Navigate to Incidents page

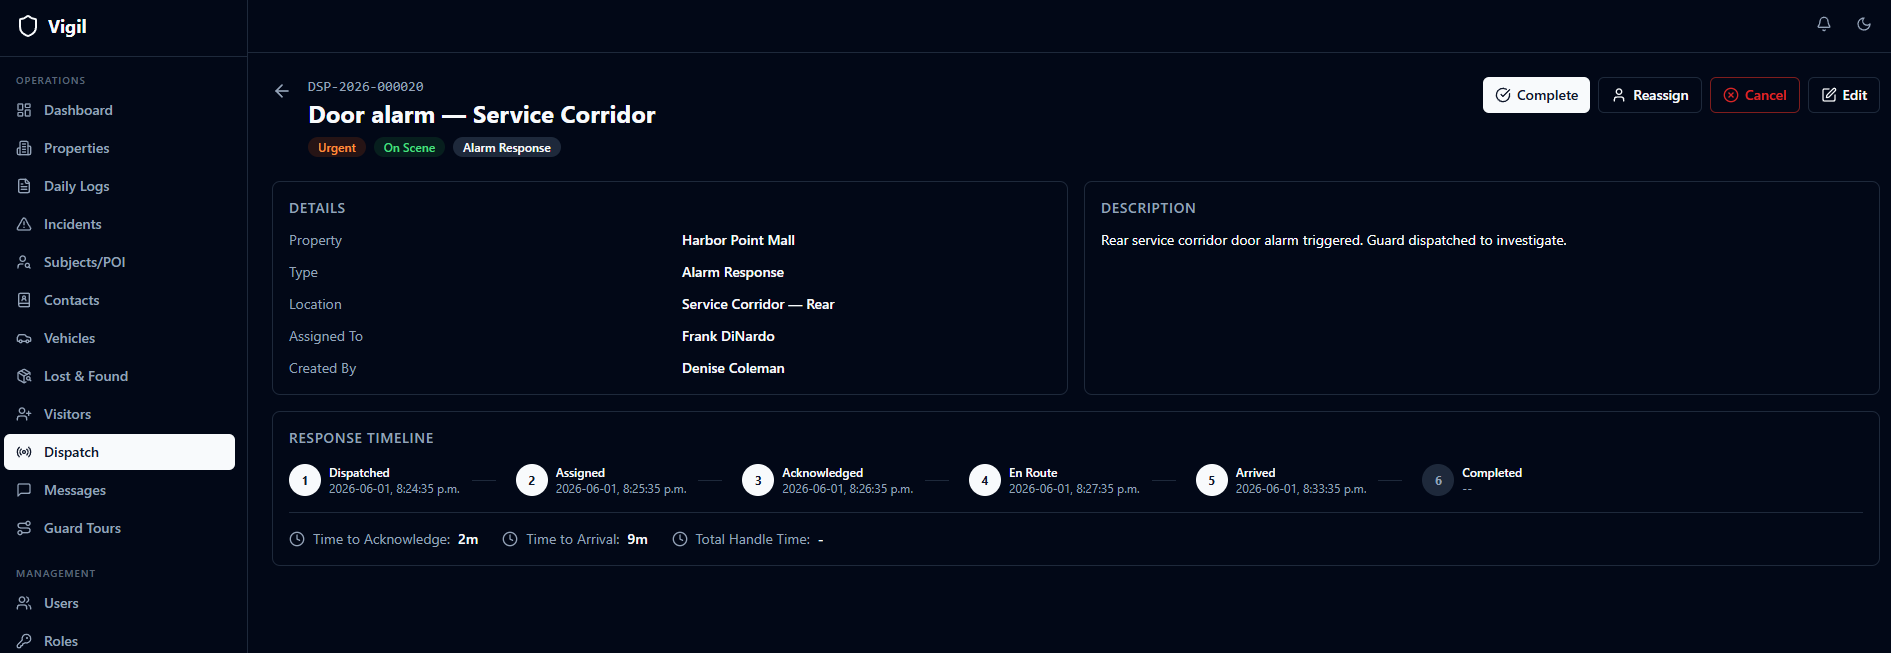tap(119, 224)
